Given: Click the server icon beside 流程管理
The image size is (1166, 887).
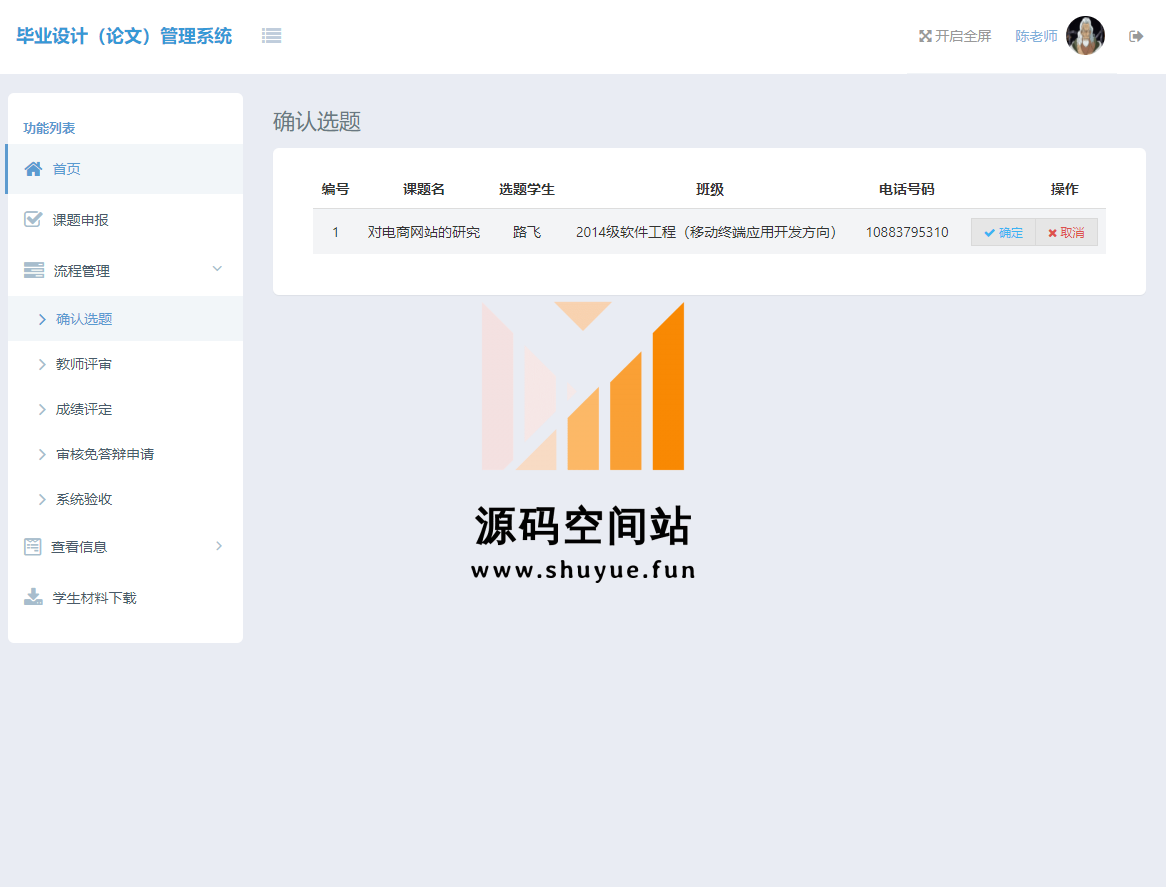Looking at the screenshot, I should 33,270.
